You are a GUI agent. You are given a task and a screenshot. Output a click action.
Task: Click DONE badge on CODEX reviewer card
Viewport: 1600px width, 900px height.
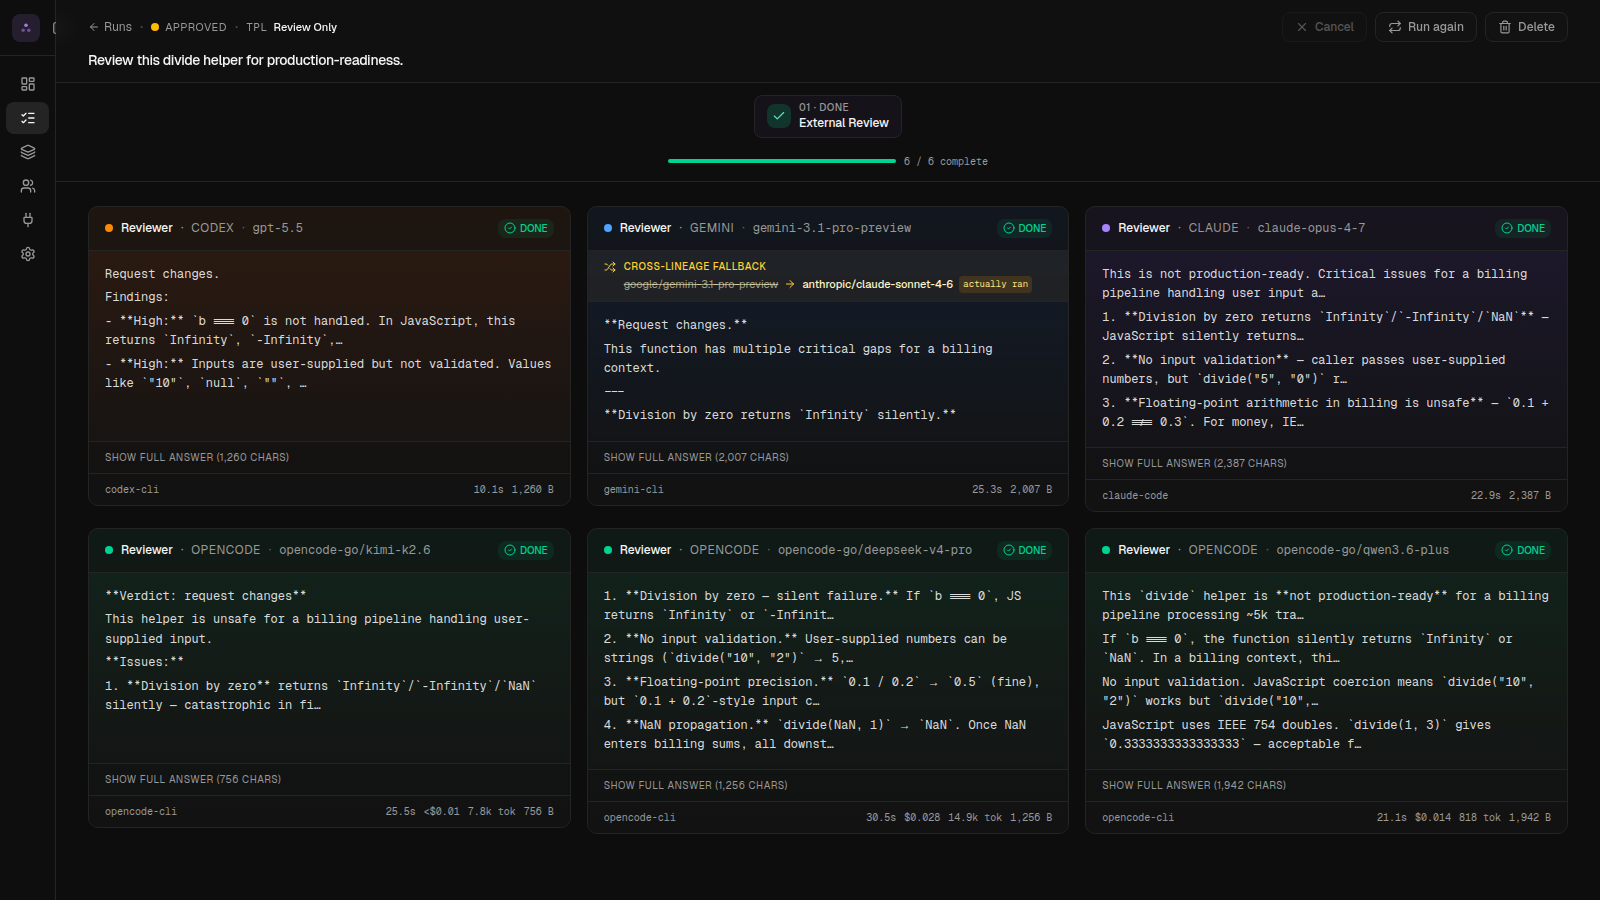tap(526, 228)
